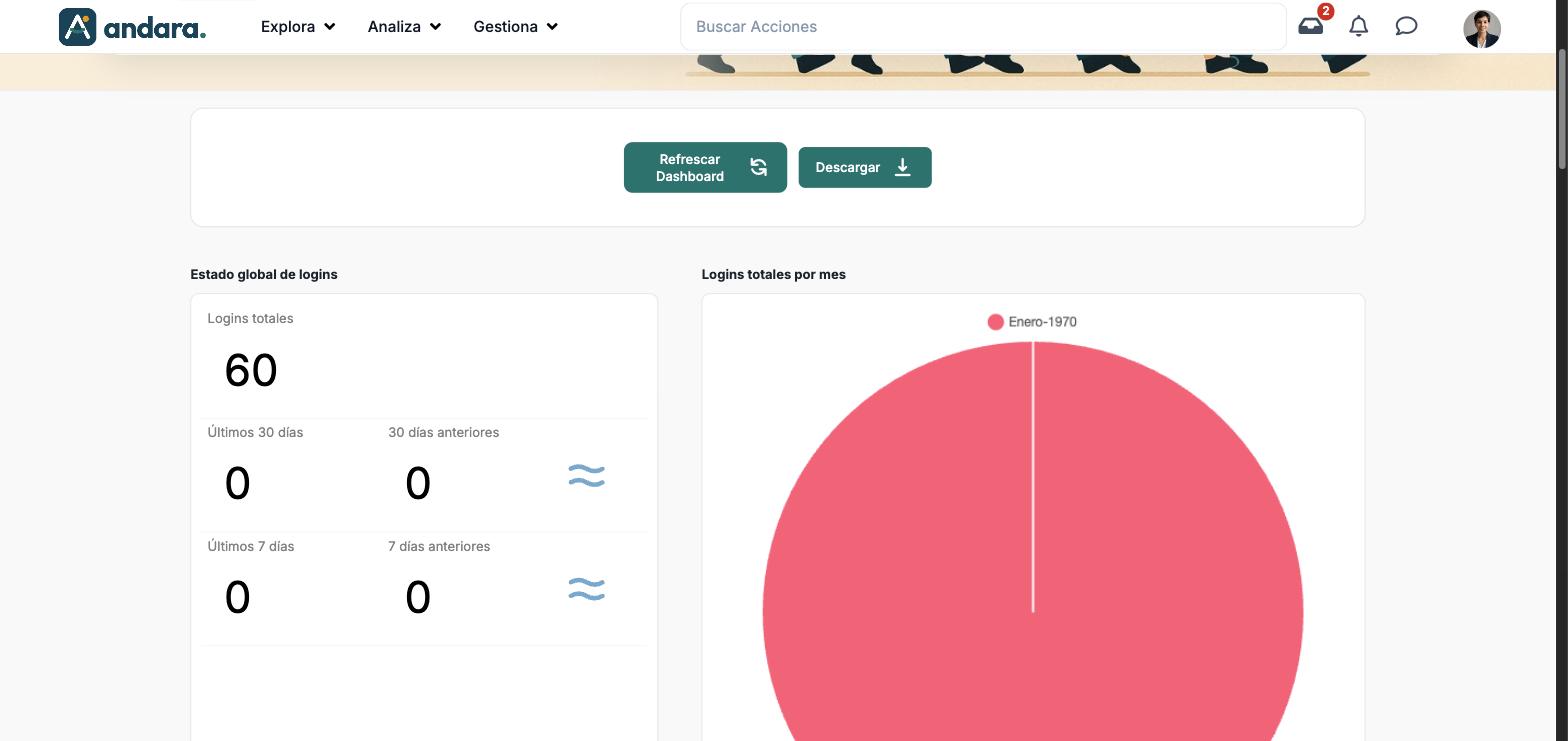1568x741 pixels.
Task: Focus the Buscar Acciones search field
Action: click(983, 27)
